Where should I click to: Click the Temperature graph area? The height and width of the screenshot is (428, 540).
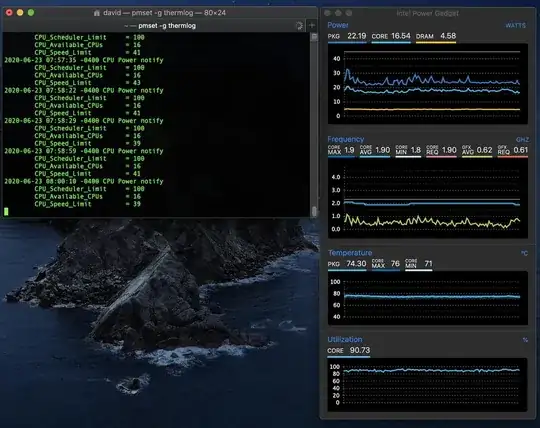click(x=427, y=298)
